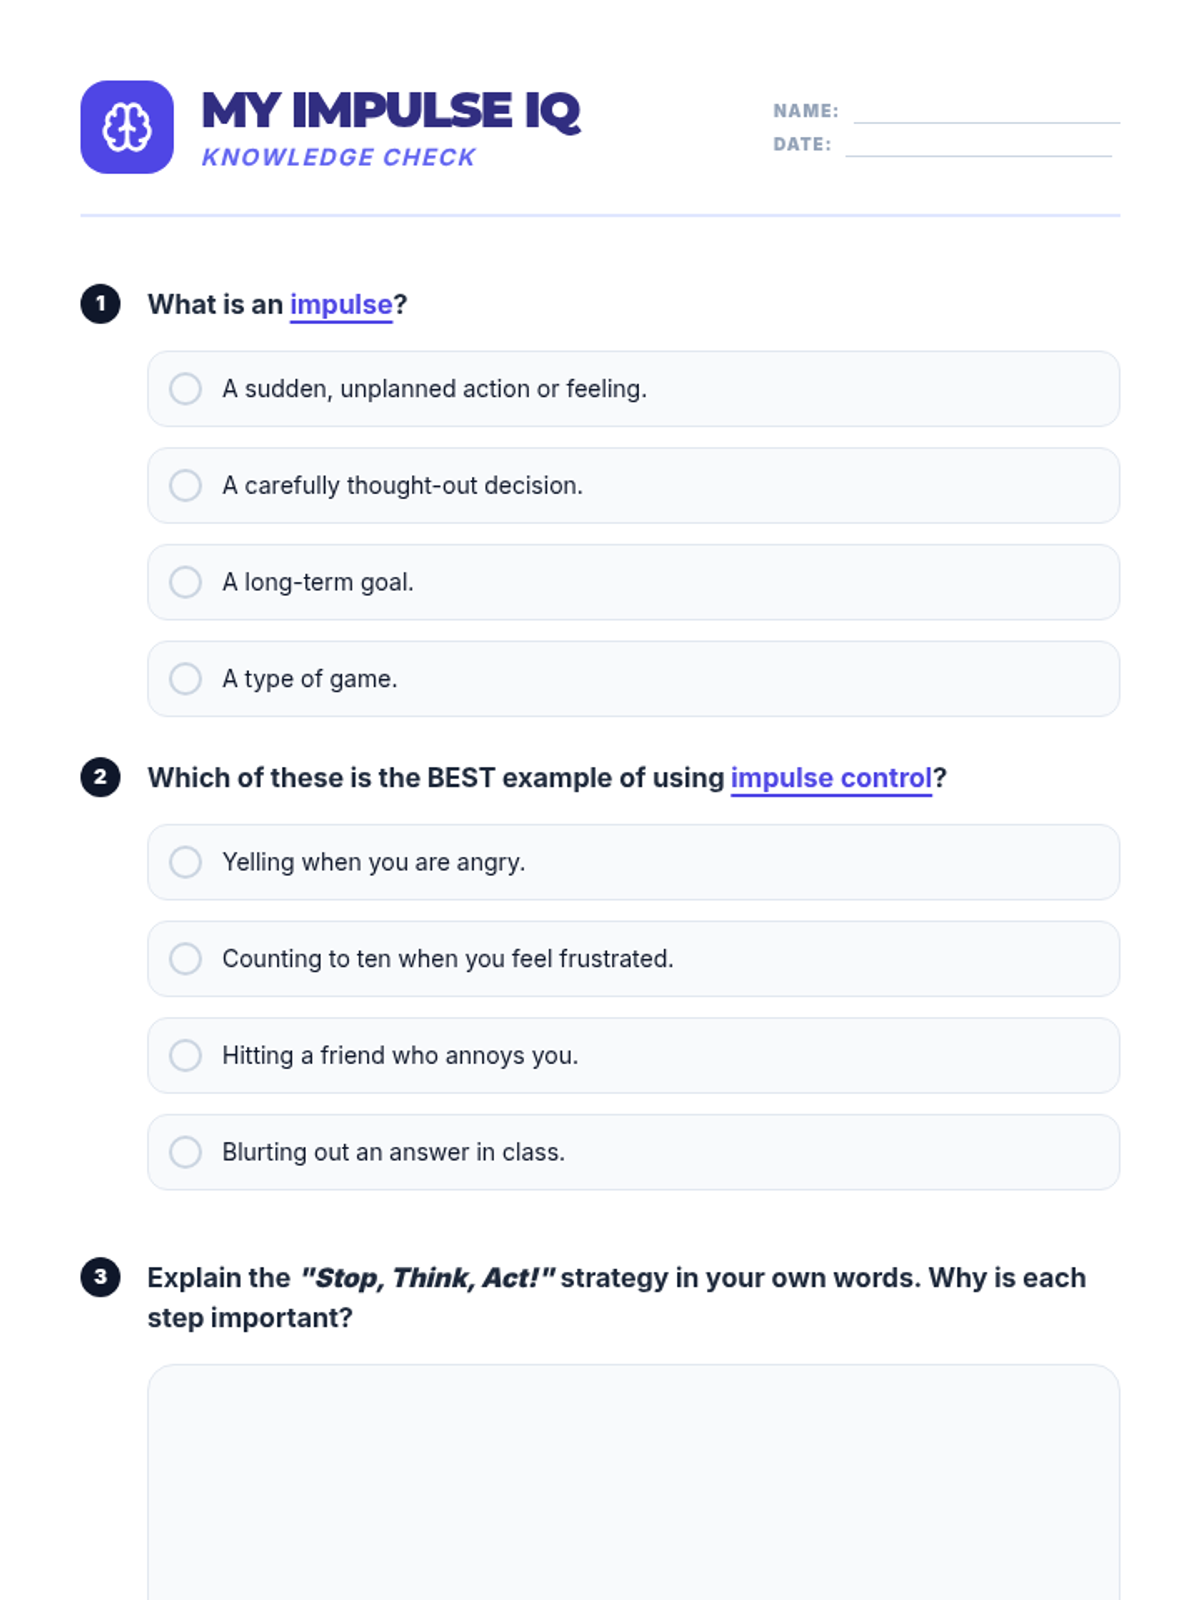
Task: Choose "A carefully thought-out decision" option
Action: 186,486
